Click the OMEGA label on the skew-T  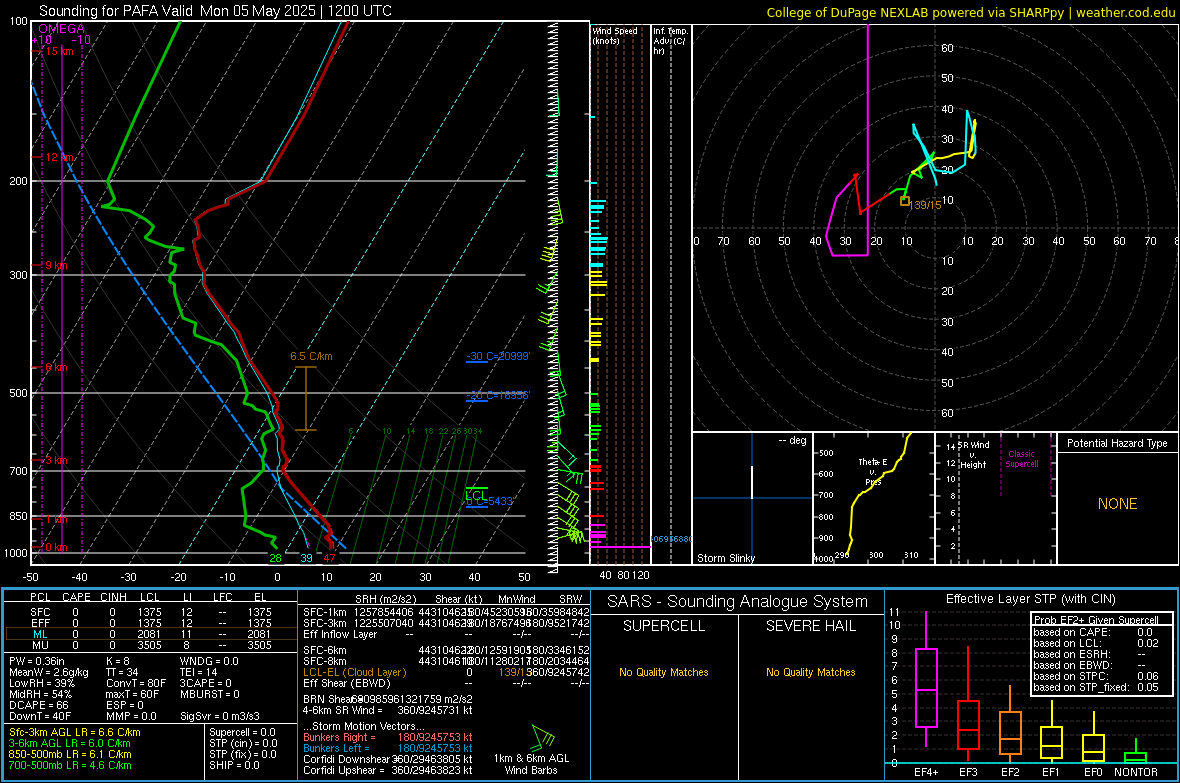61,29
